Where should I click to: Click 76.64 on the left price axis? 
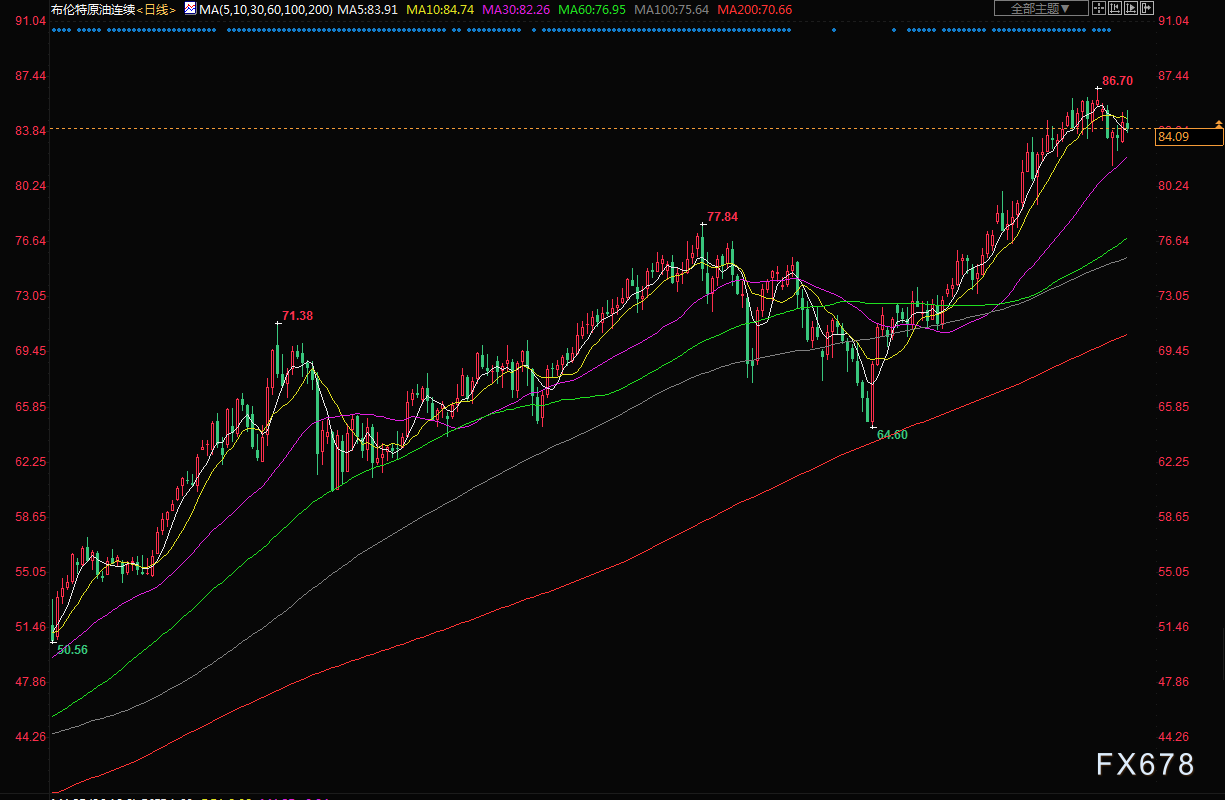(30, 241)
